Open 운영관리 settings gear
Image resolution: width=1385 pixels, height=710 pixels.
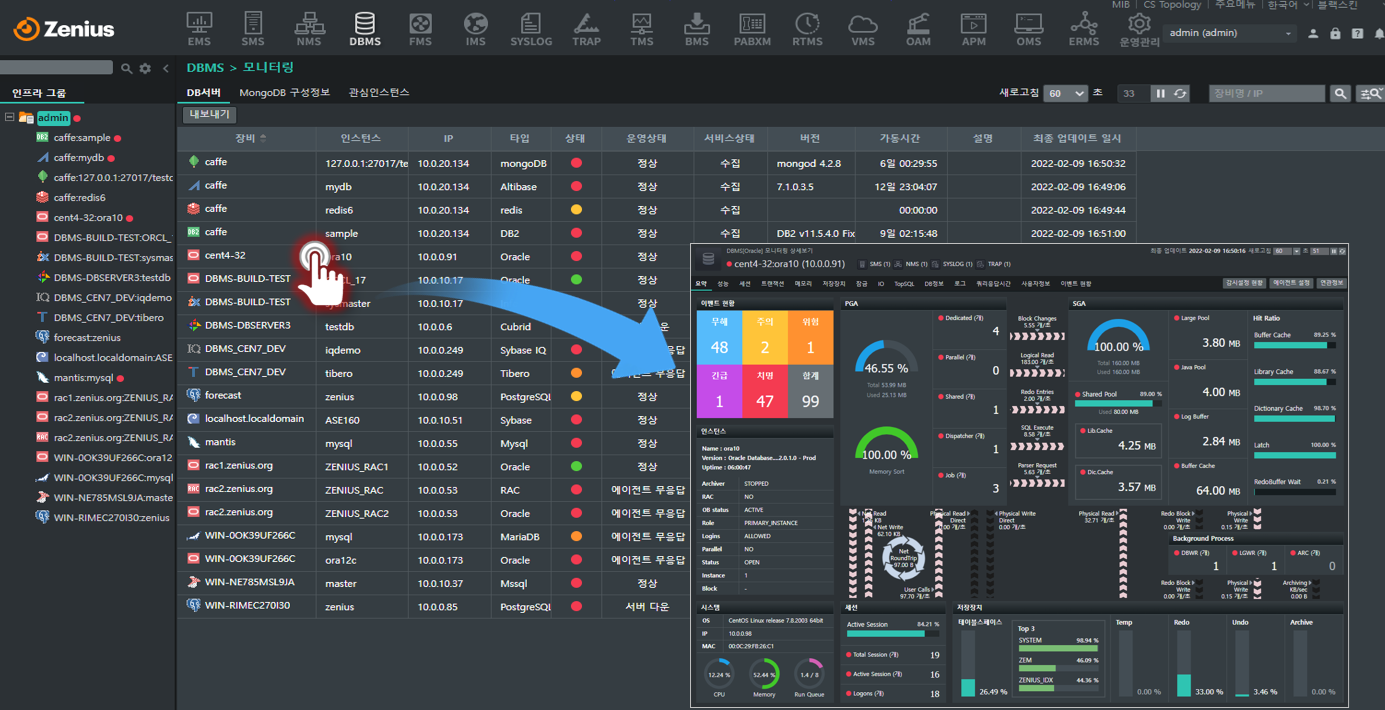1139,30
